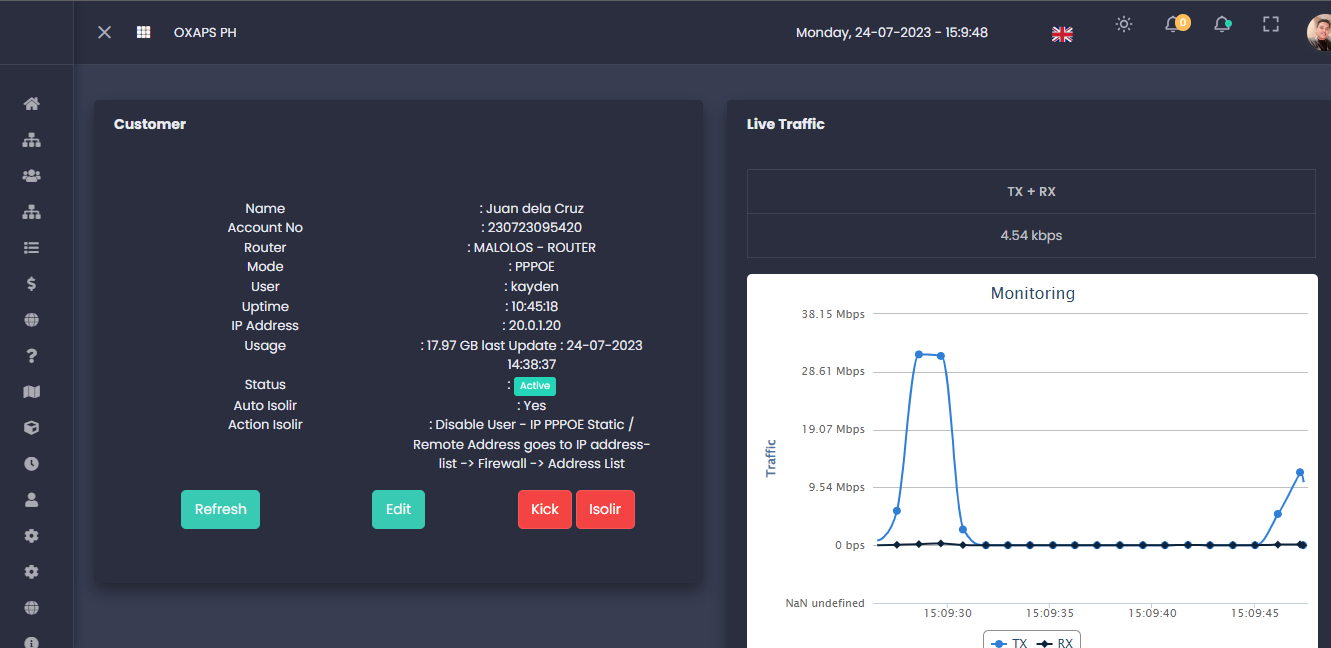
Task: Open the map sidebar icon
Action: pyautogui.click(x=31, y=392)
